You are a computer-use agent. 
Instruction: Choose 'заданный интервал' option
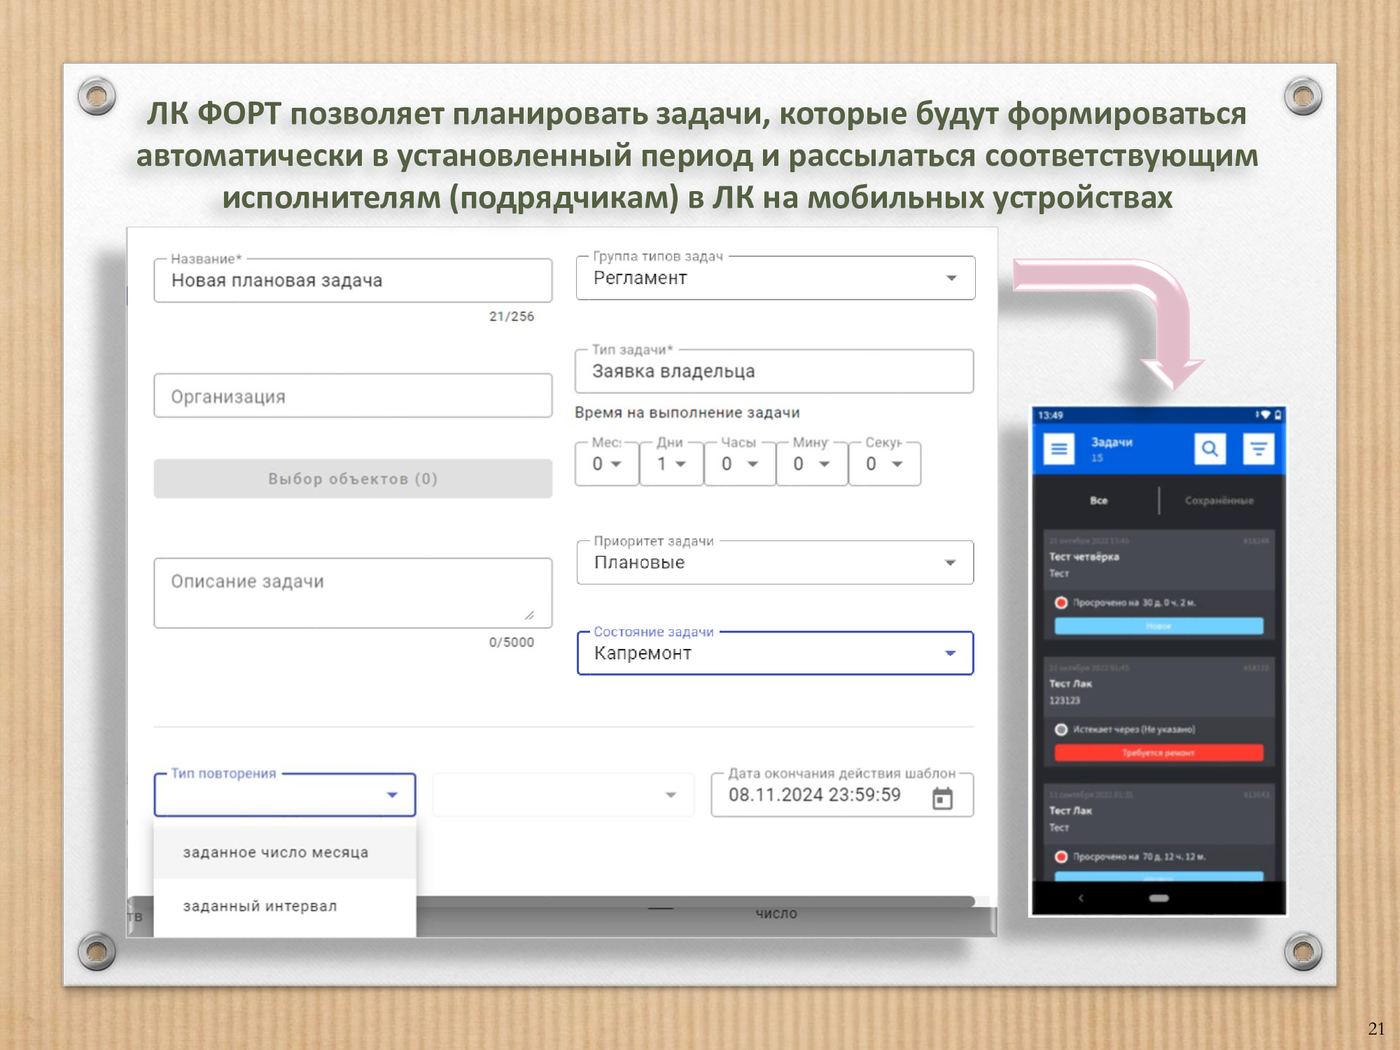[x=285, y=906]
